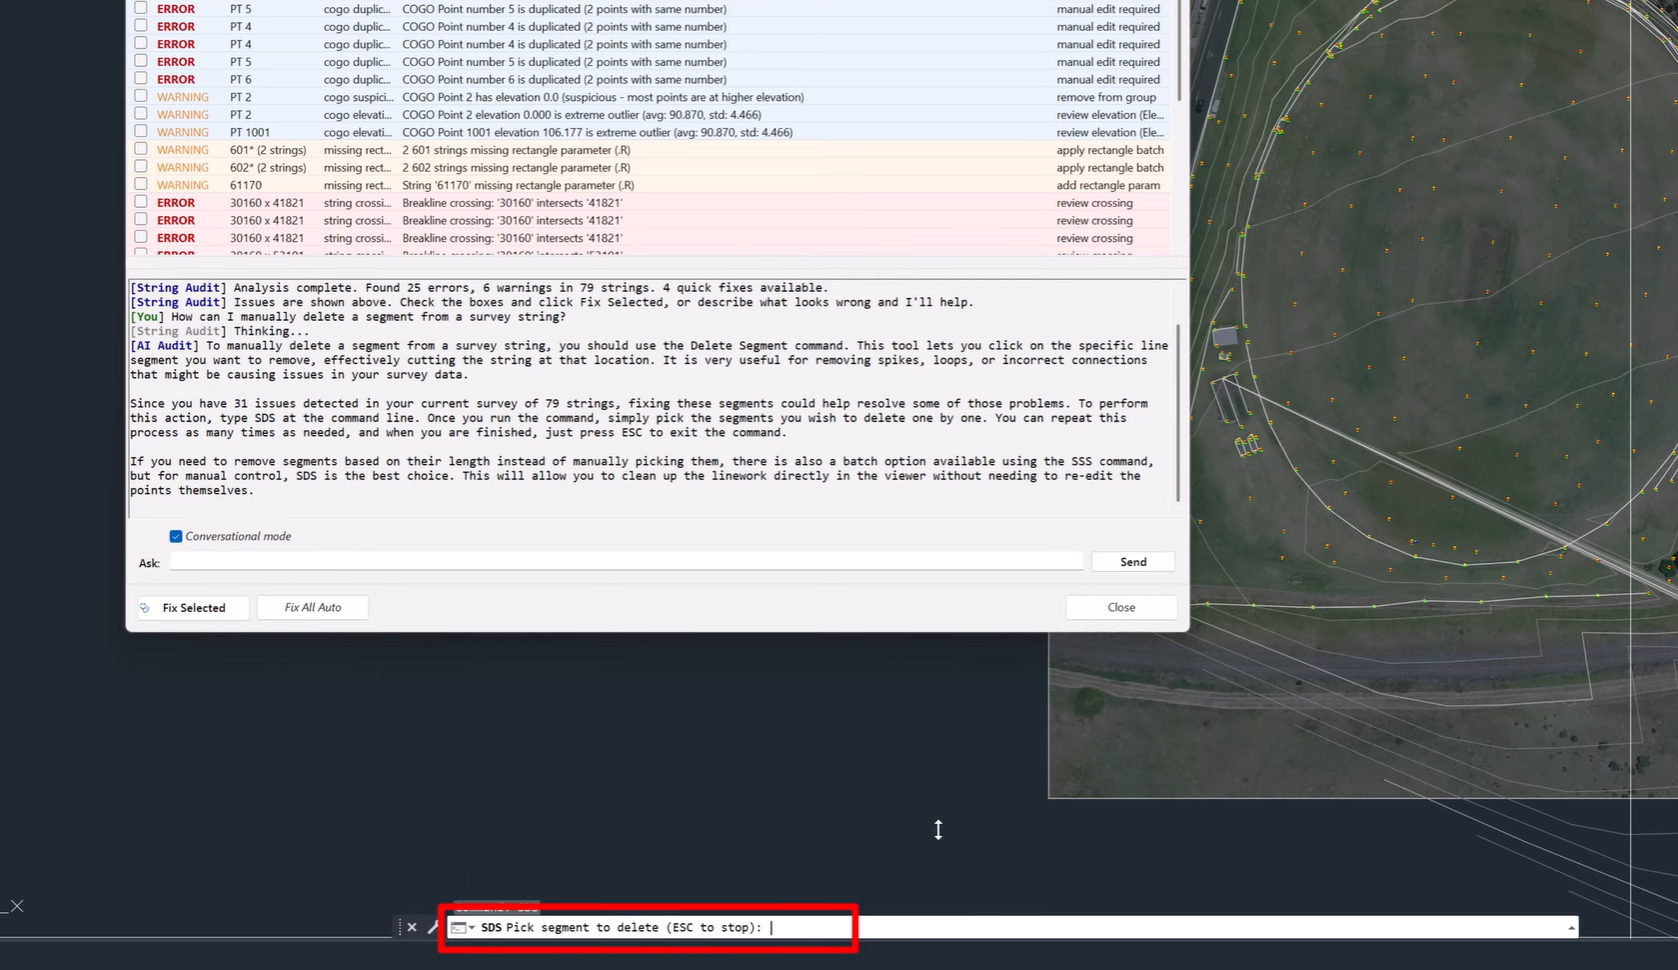The height and width of the screenshot is (970, 1678).
Task: Close the command line with its X icon
Action: (x=412, y=927)
